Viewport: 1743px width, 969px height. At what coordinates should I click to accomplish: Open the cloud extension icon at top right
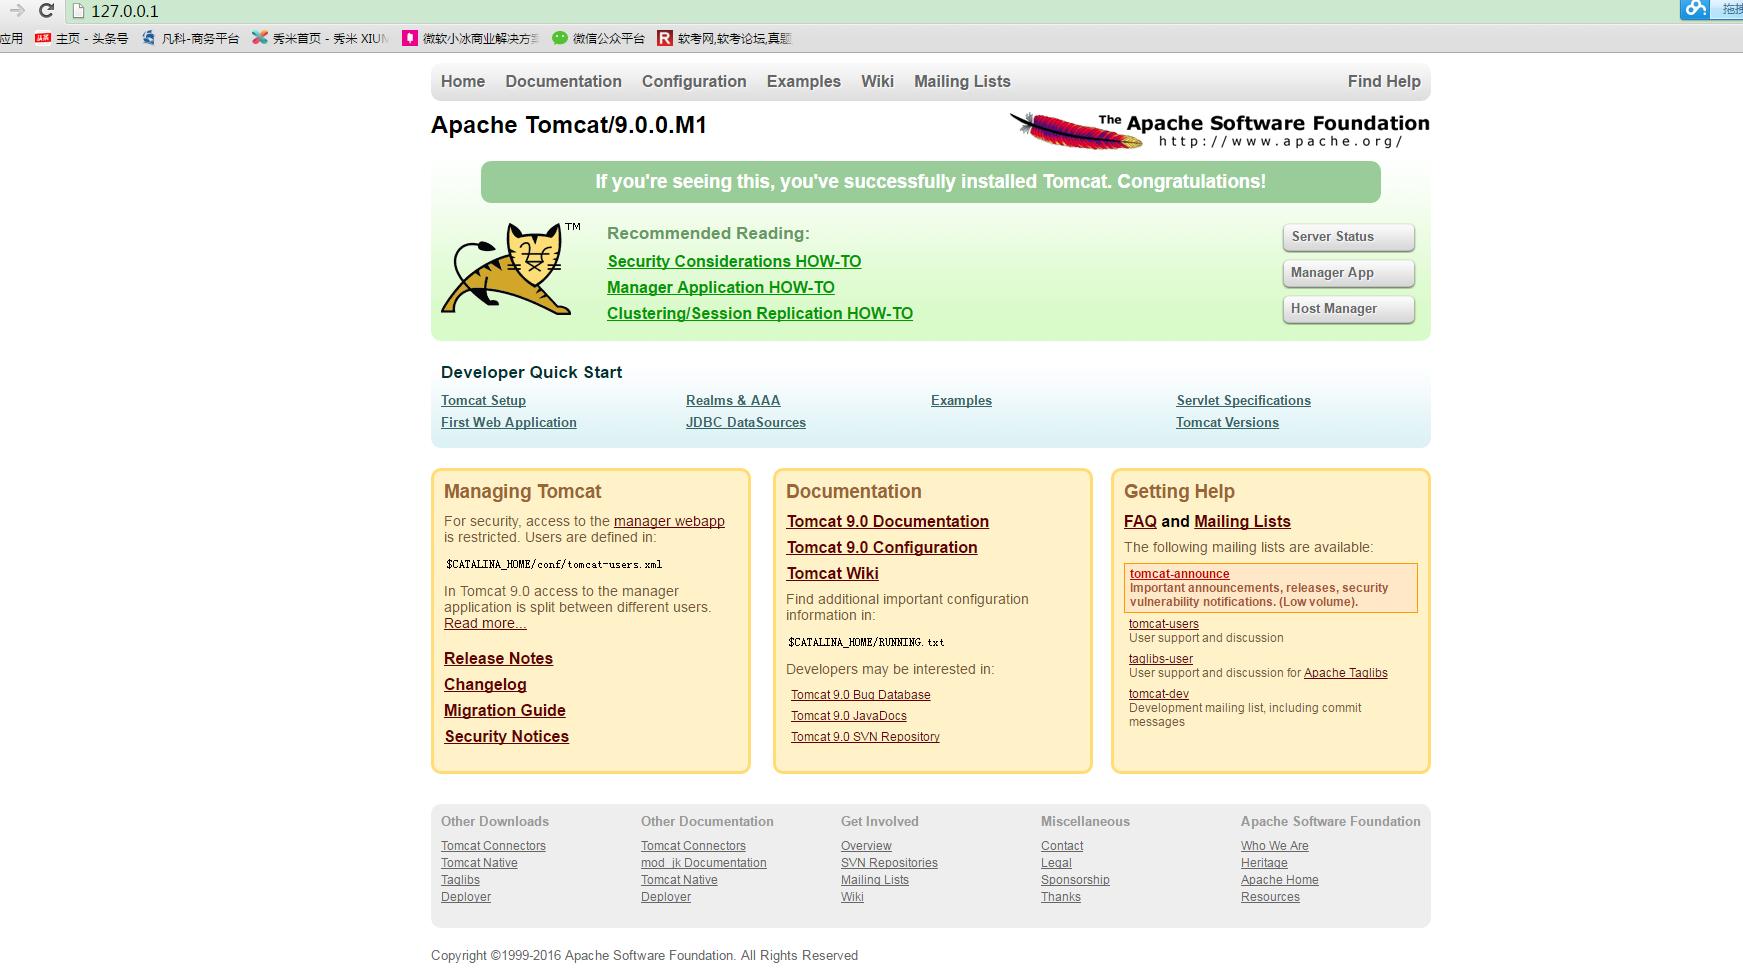click(1695, 9)
